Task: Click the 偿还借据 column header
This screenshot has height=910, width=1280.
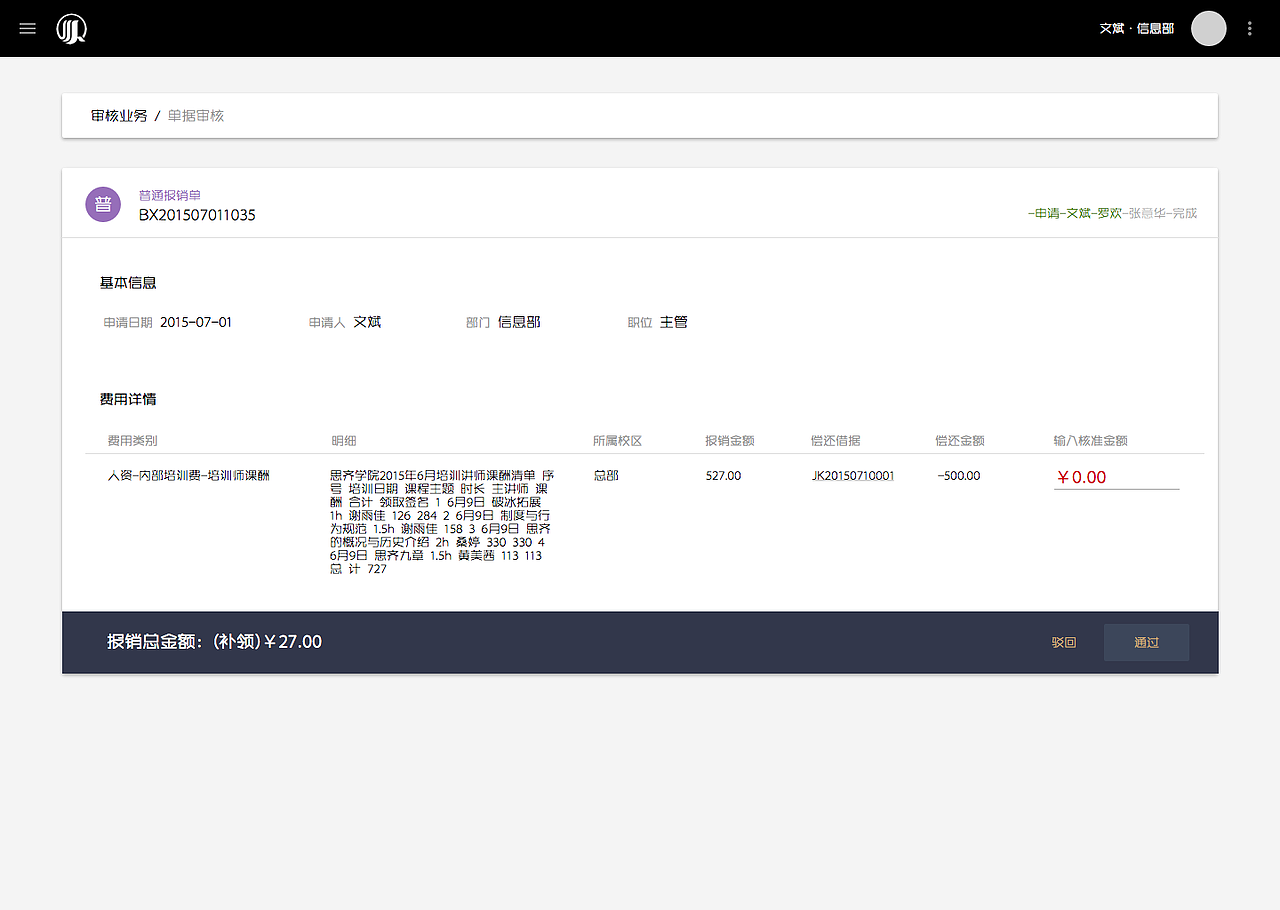Action: coord(836,441)
